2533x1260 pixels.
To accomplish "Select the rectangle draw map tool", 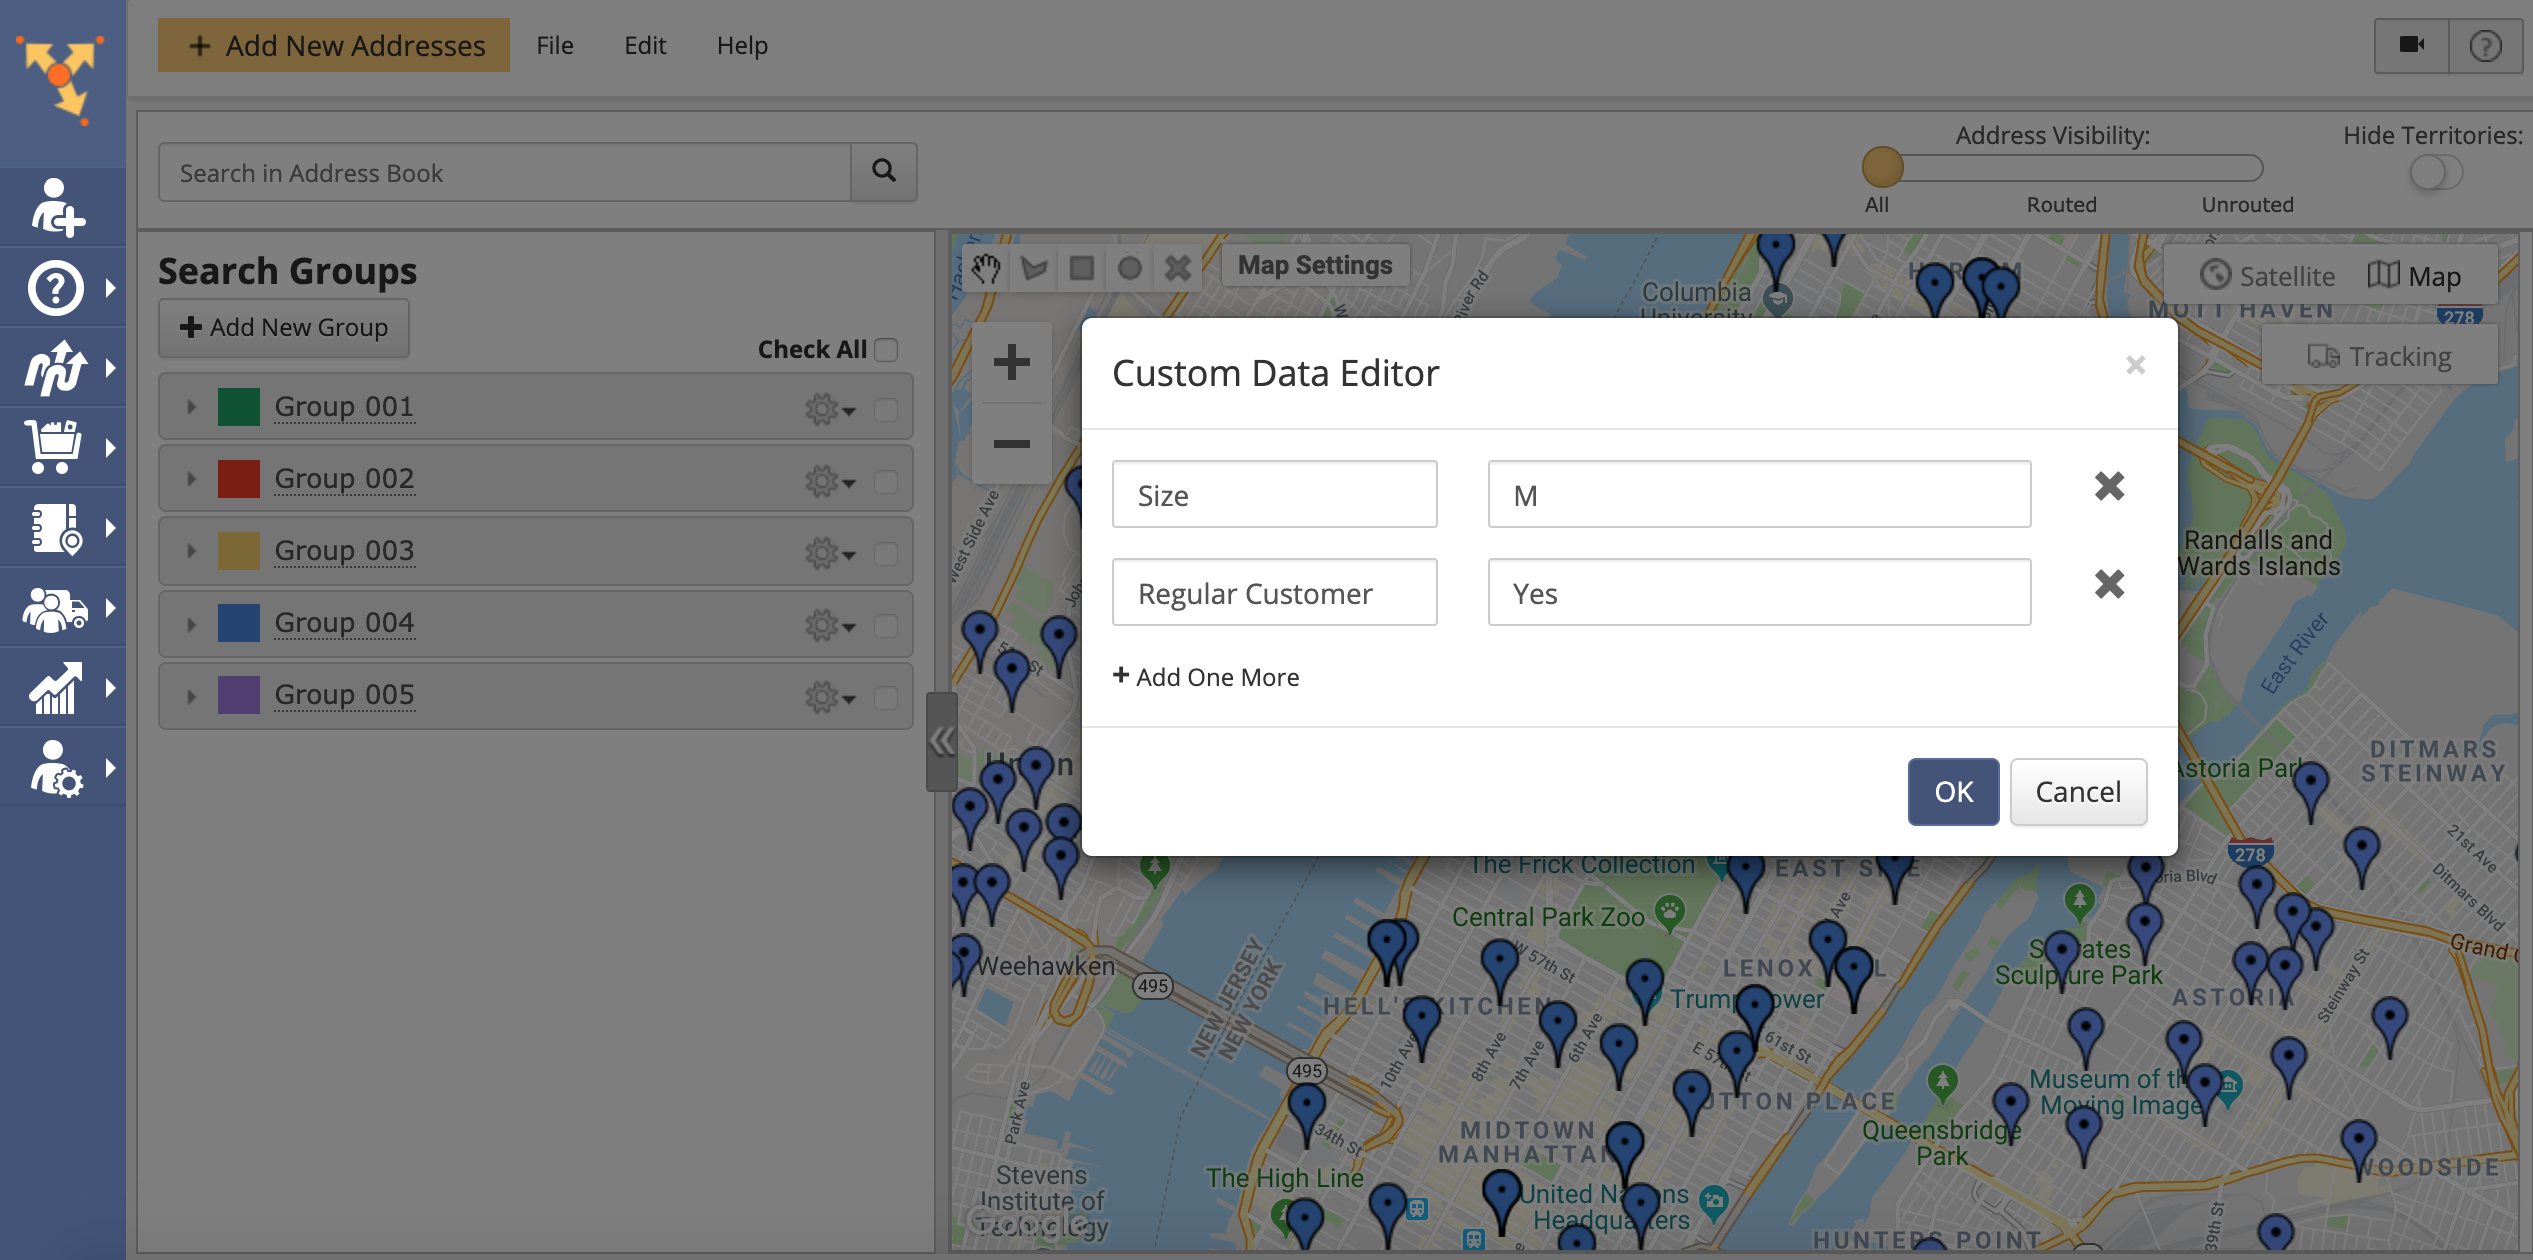I will click(x=1082, y=267).
